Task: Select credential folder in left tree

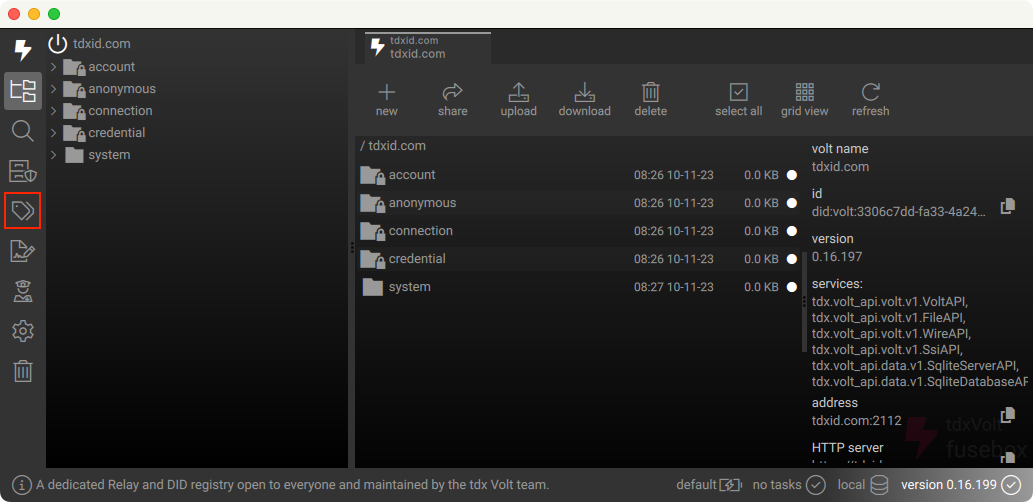Action: pos(117,132)
